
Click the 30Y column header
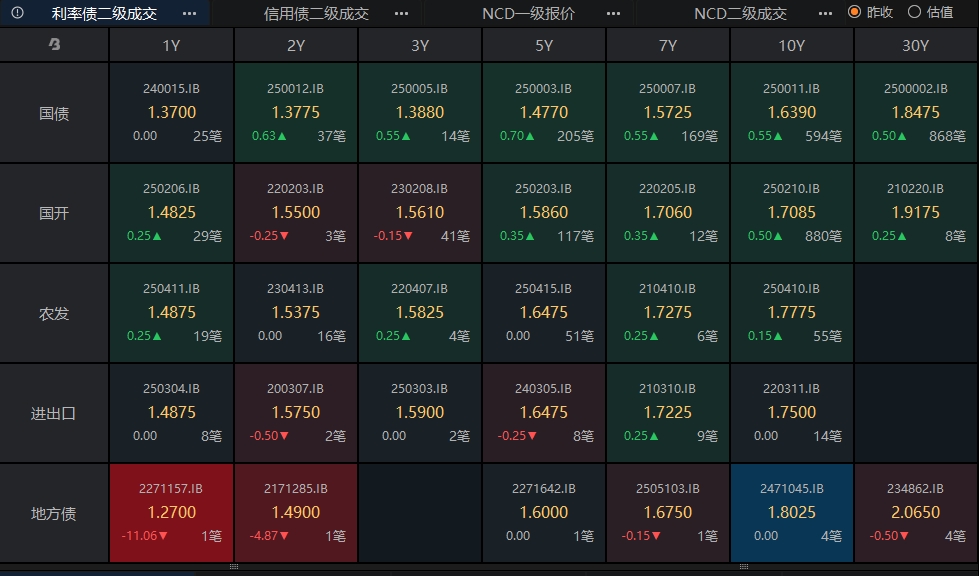pyautogui.click(x=915, y=45)
